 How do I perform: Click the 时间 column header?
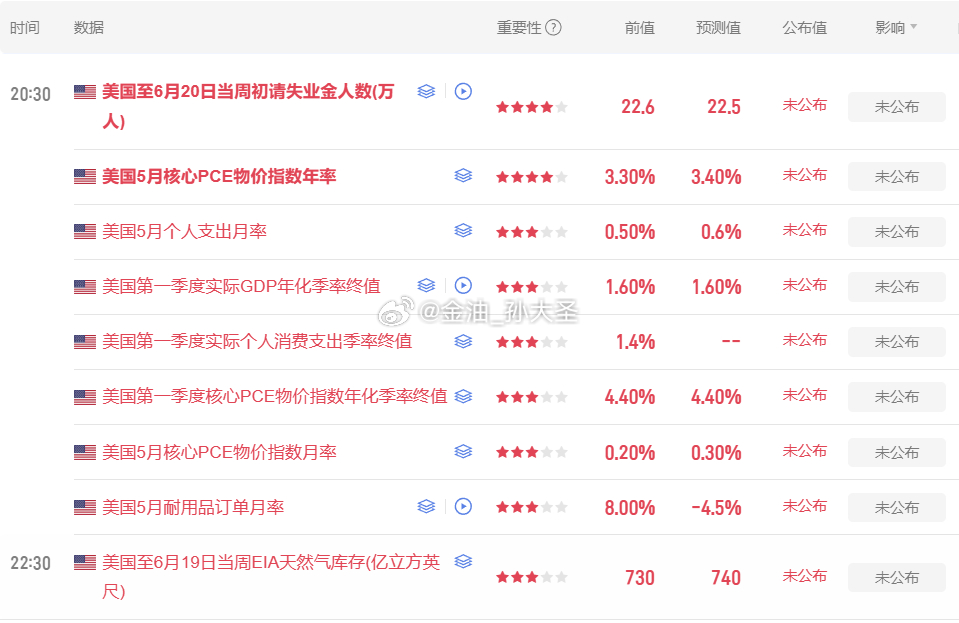tap(25, 28)
